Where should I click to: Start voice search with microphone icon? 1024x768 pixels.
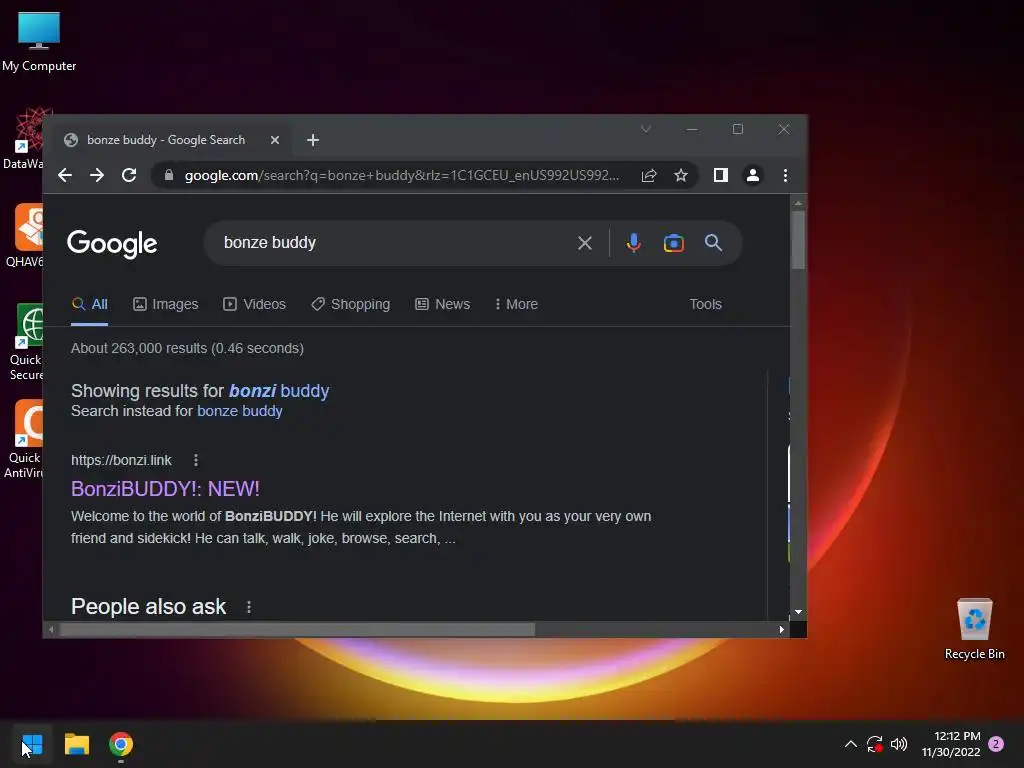[633, 243]
